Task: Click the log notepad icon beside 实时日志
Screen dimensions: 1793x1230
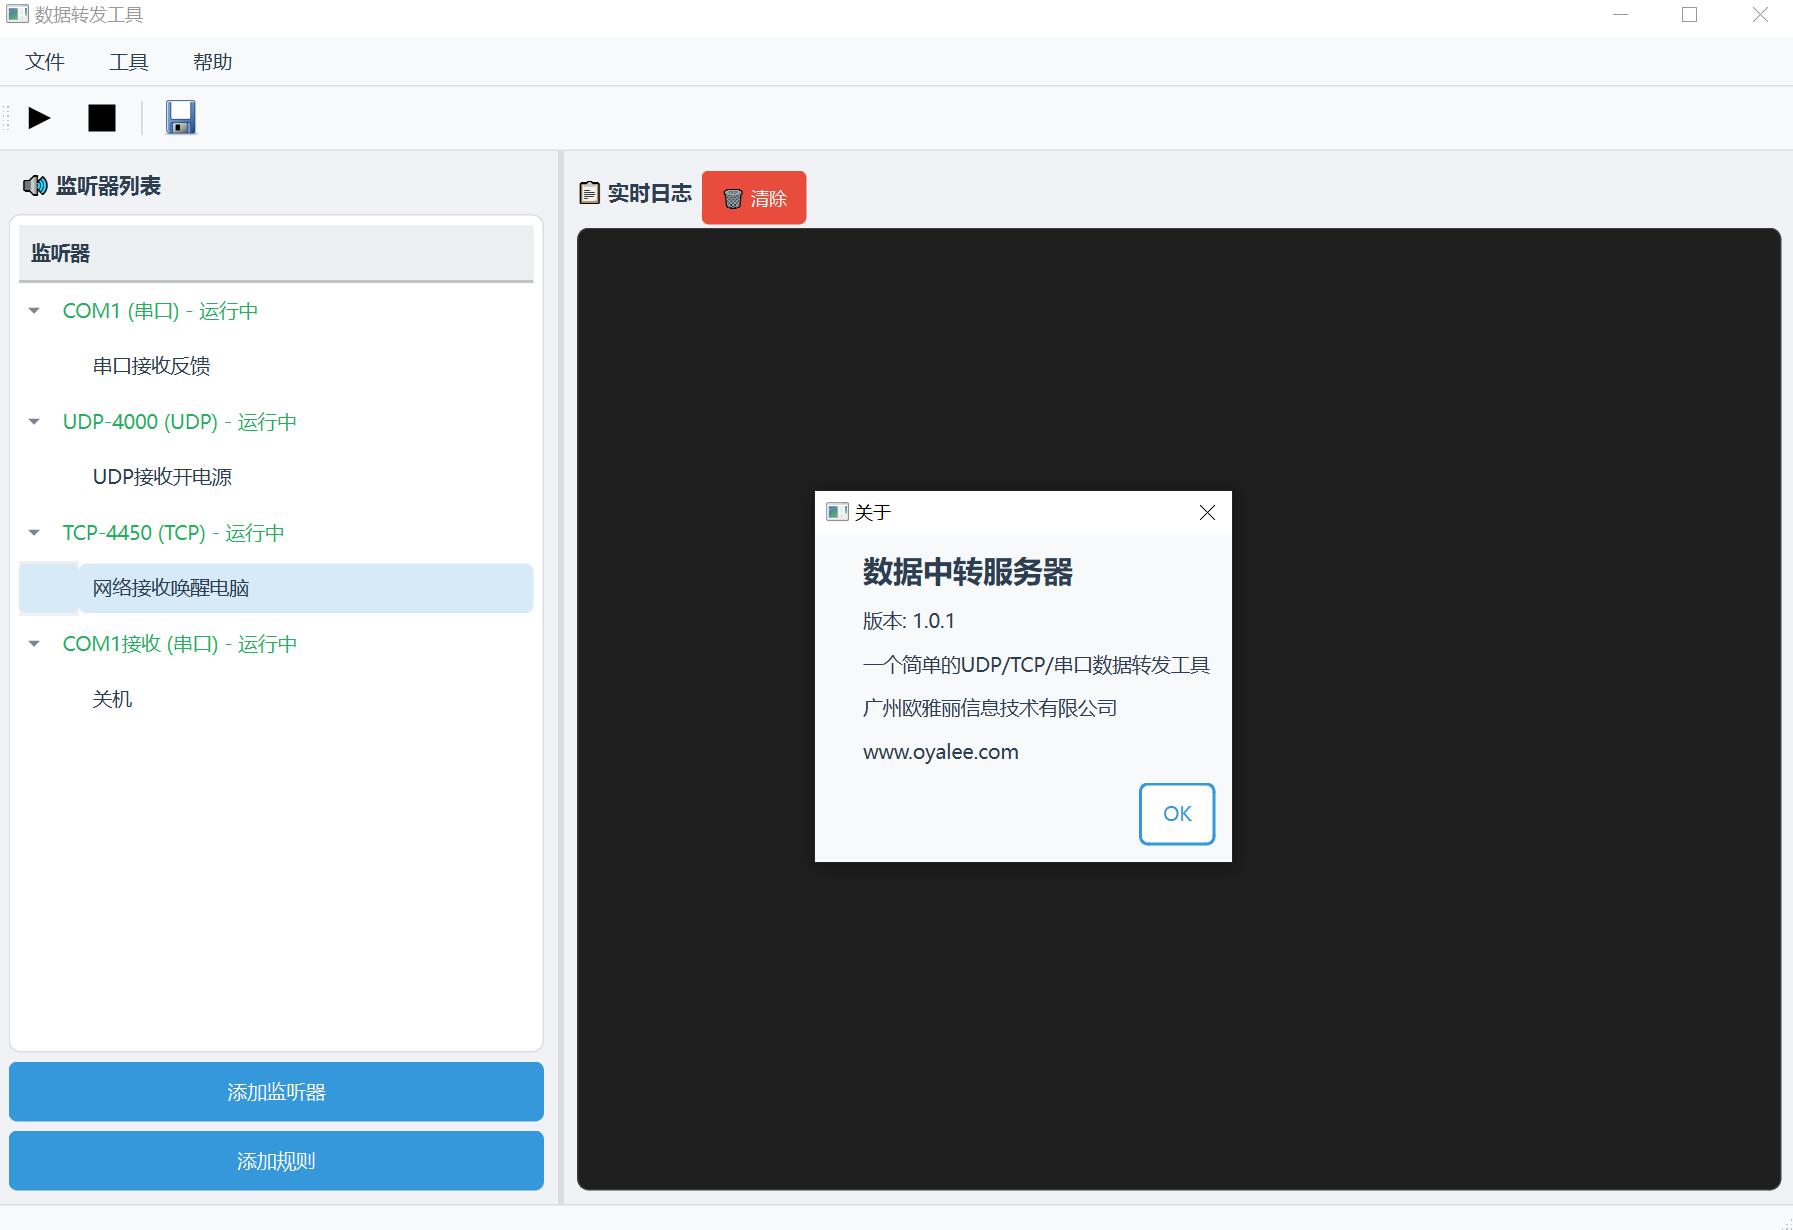Action: [x=590, y=193]
